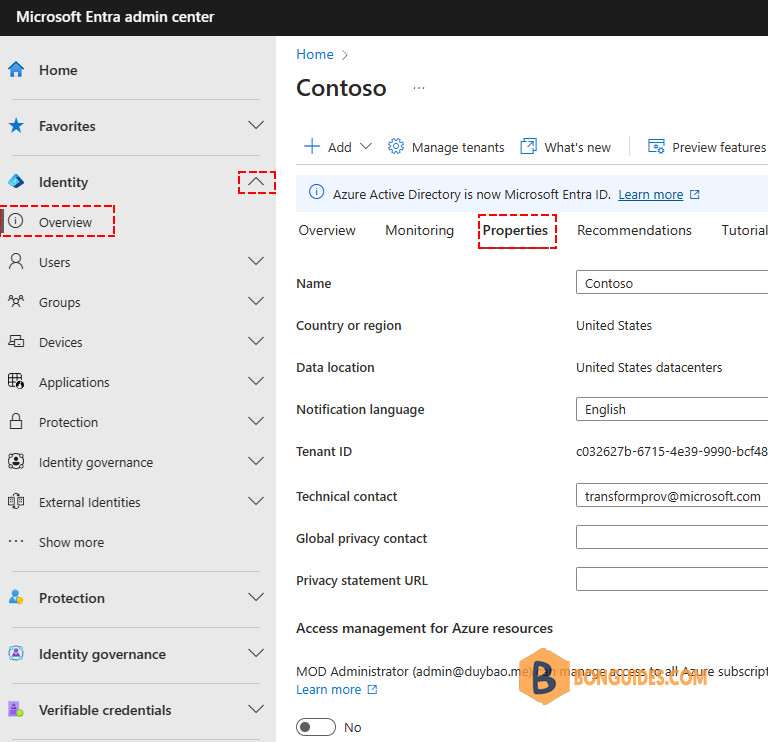Expand the External Identities chevron
The height and width of the screenshot is (742, 768).
(256, 502)
